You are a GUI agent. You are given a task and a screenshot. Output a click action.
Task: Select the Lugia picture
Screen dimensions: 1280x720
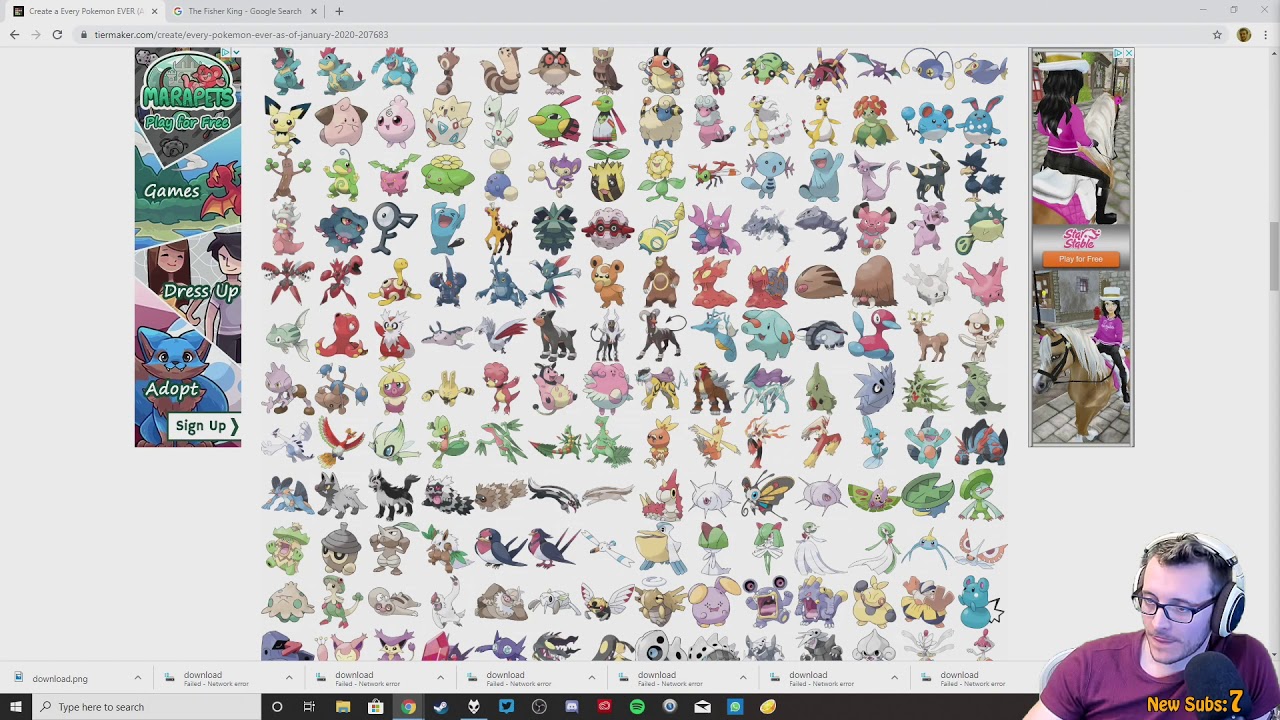click(288, 440)
